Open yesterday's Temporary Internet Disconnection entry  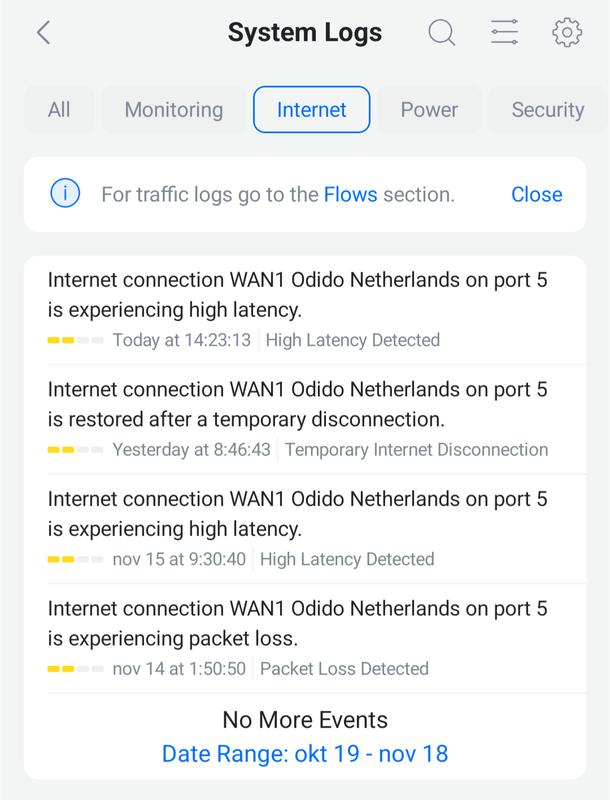tap(305, 415)
